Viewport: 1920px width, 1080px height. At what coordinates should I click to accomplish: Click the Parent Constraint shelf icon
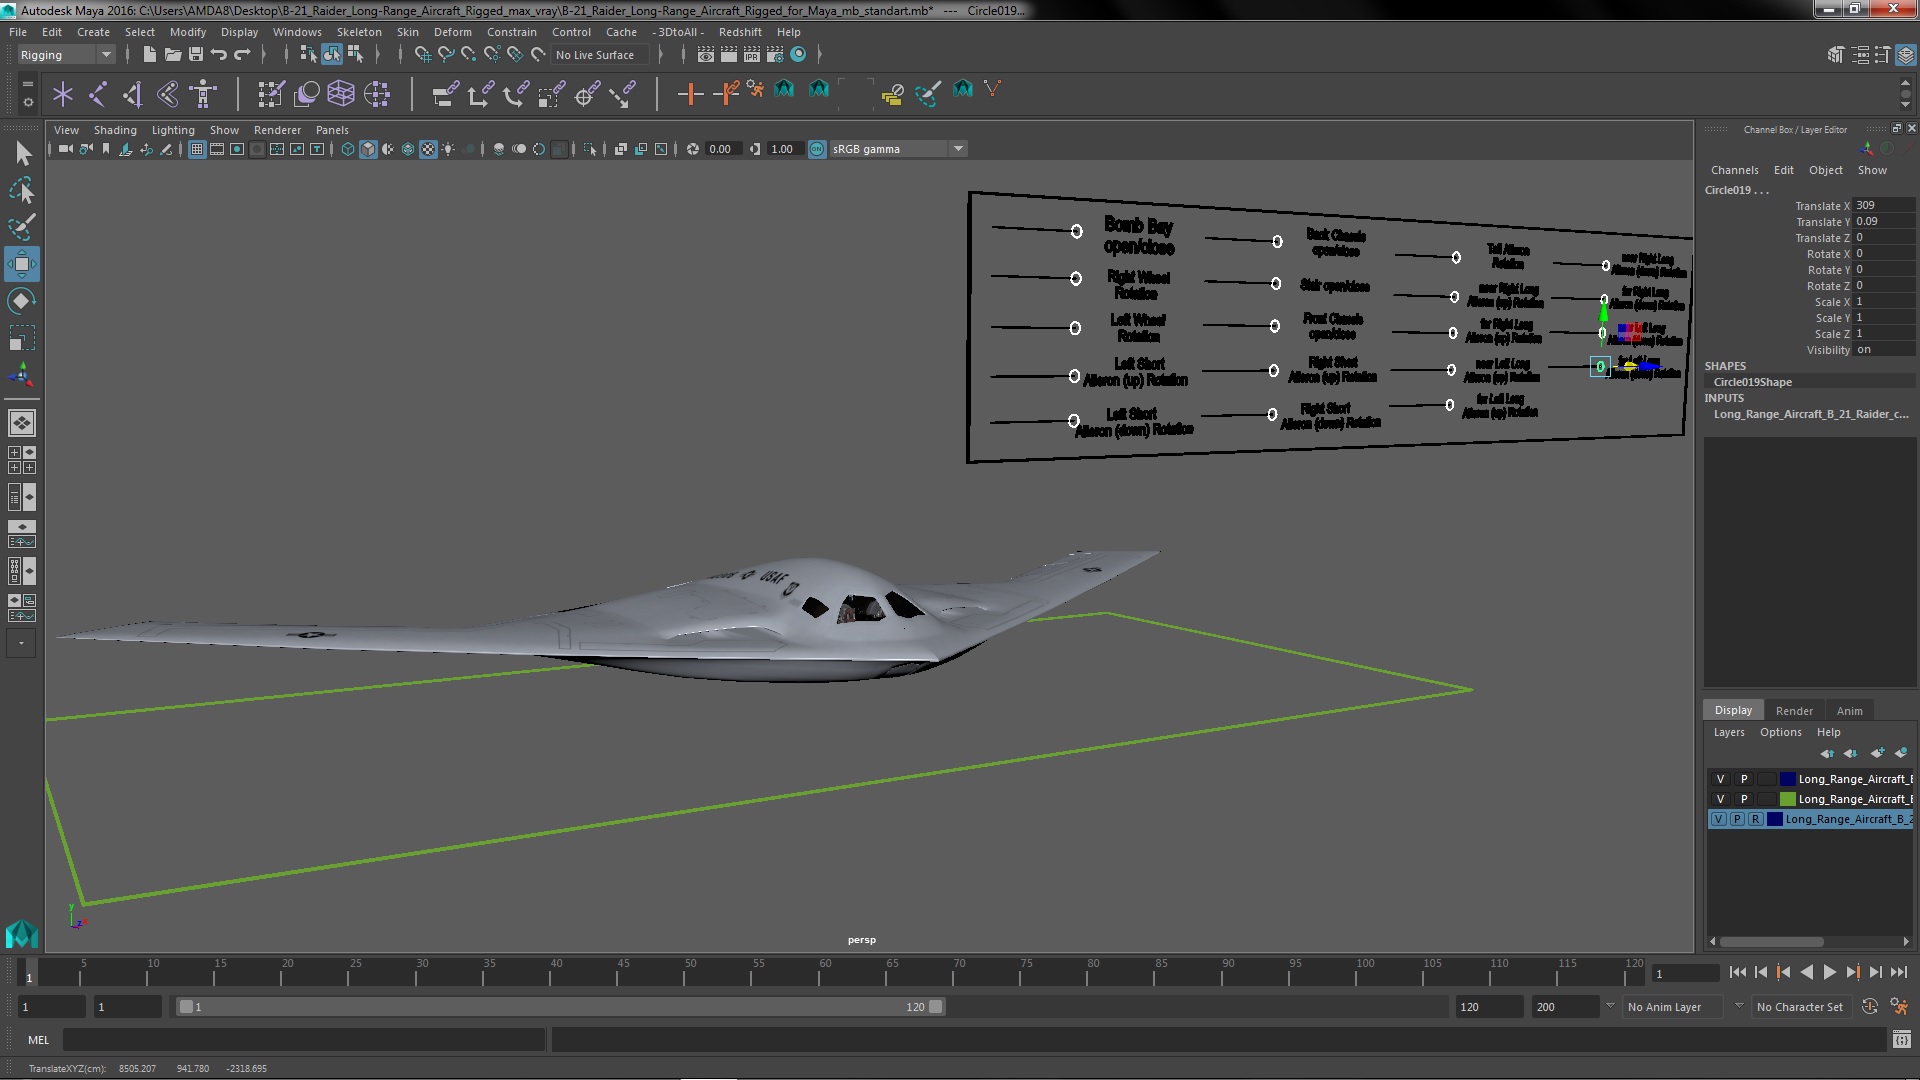[x=445, y=94]
